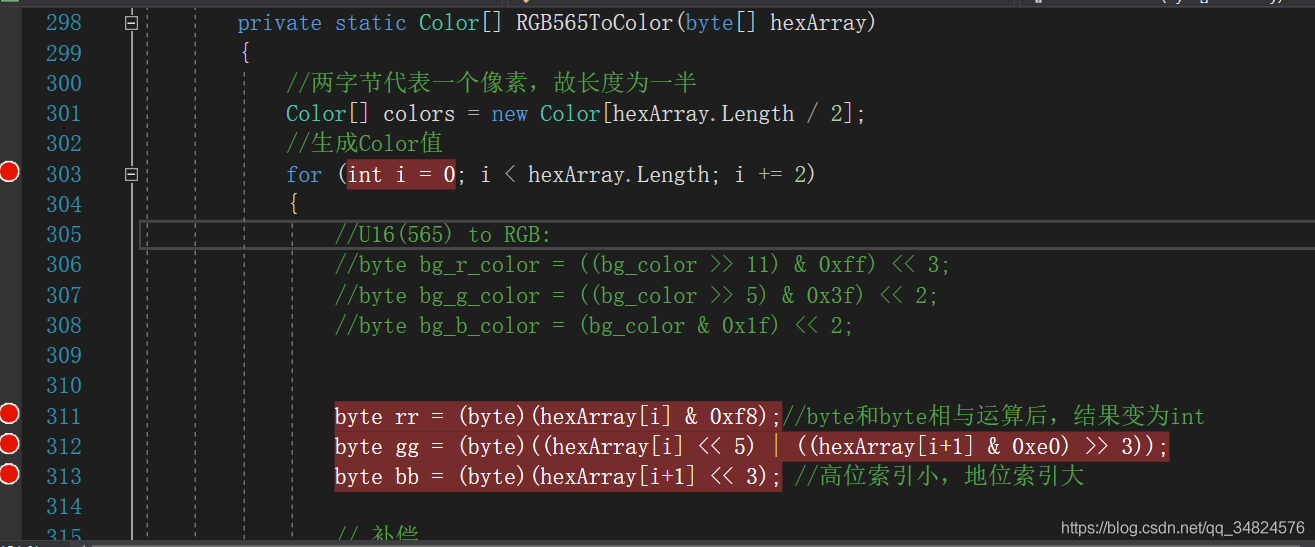Toggle the red breakpoint at line 311
Screen dimensions: 1315x547
click(x=10, y=413)
